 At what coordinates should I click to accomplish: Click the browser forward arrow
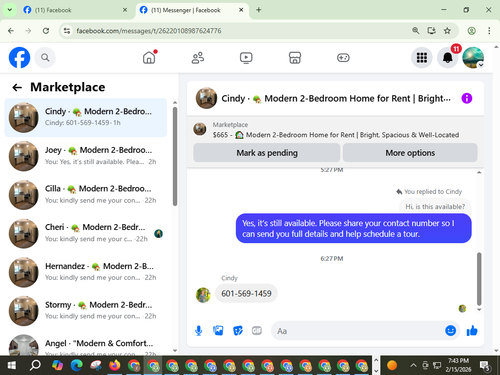28,31
